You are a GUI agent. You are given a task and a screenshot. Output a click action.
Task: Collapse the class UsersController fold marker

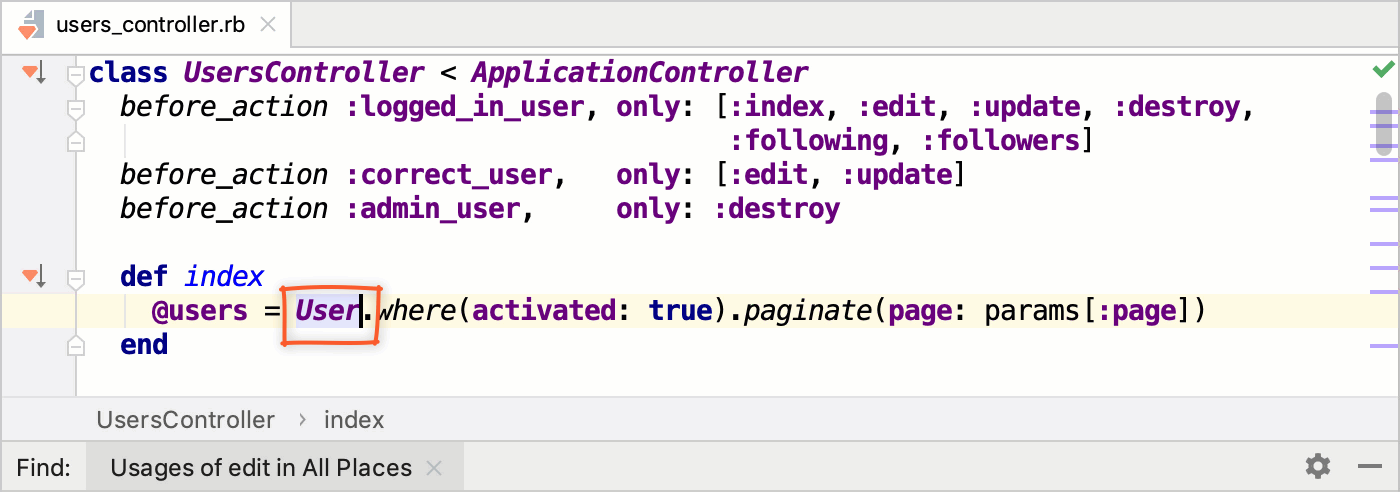pos(75,74)
